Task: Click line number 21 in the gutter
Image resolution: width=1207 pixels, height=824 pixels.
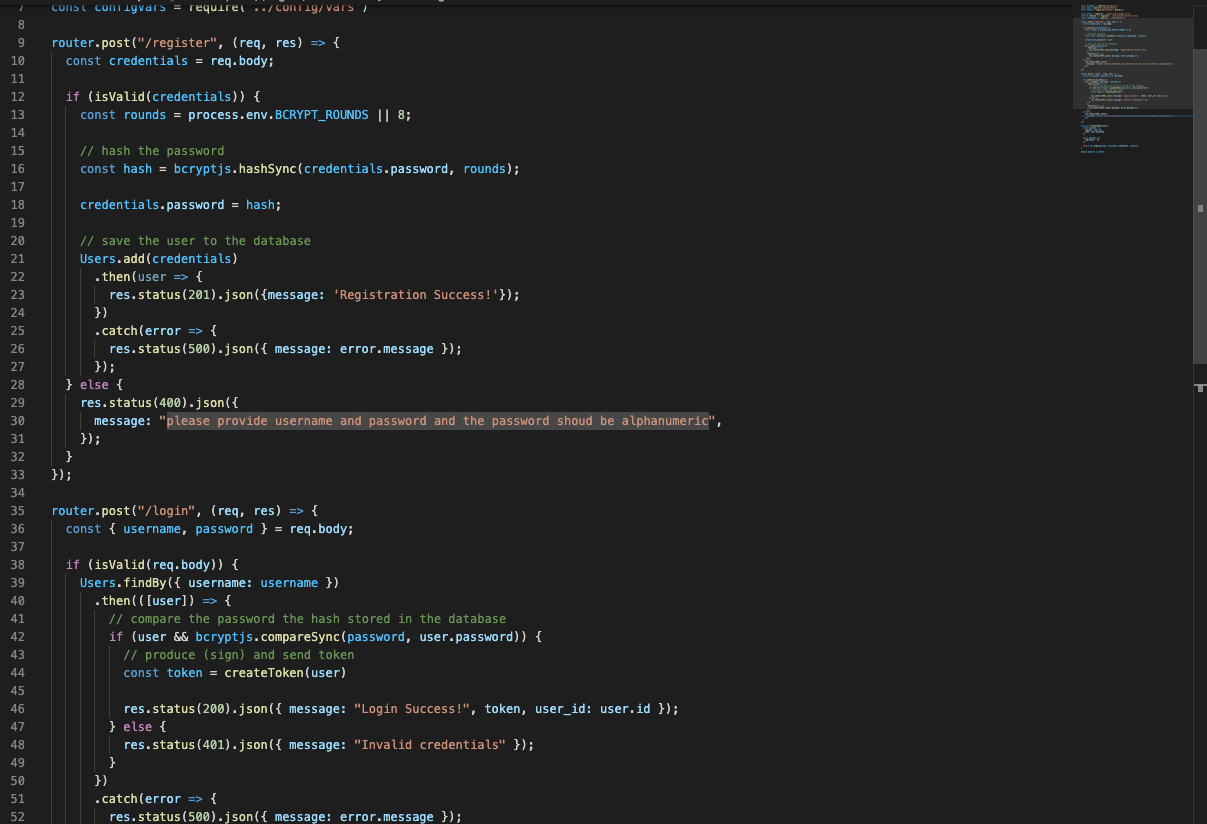Action: pos(17,259)
